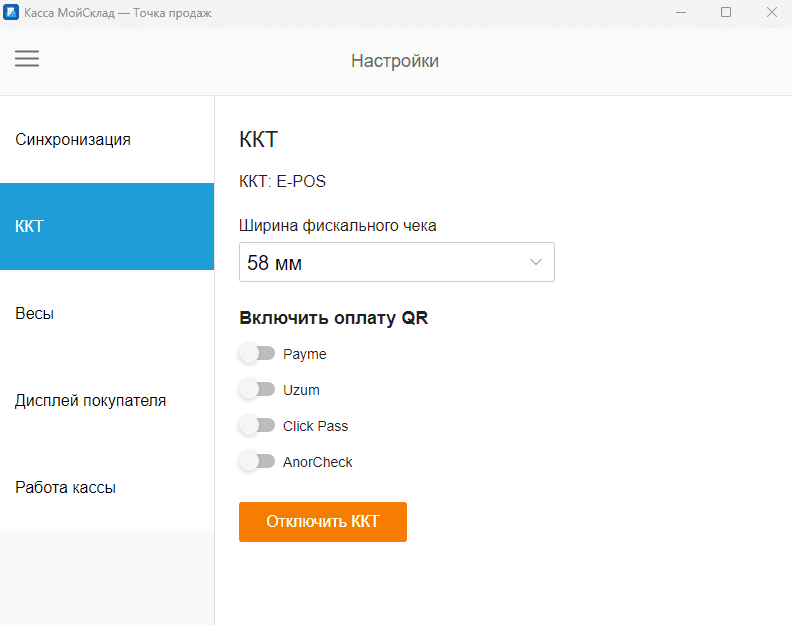Click the Настройки header title

pos(395,61)
